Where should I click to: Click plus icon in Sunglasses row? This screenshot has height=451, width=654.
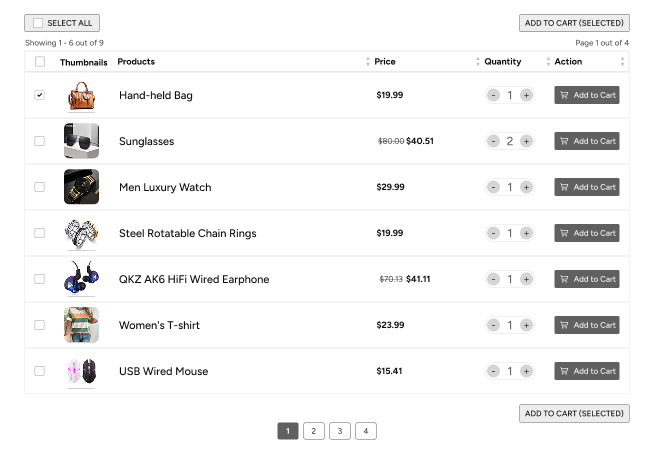(526, 141)
